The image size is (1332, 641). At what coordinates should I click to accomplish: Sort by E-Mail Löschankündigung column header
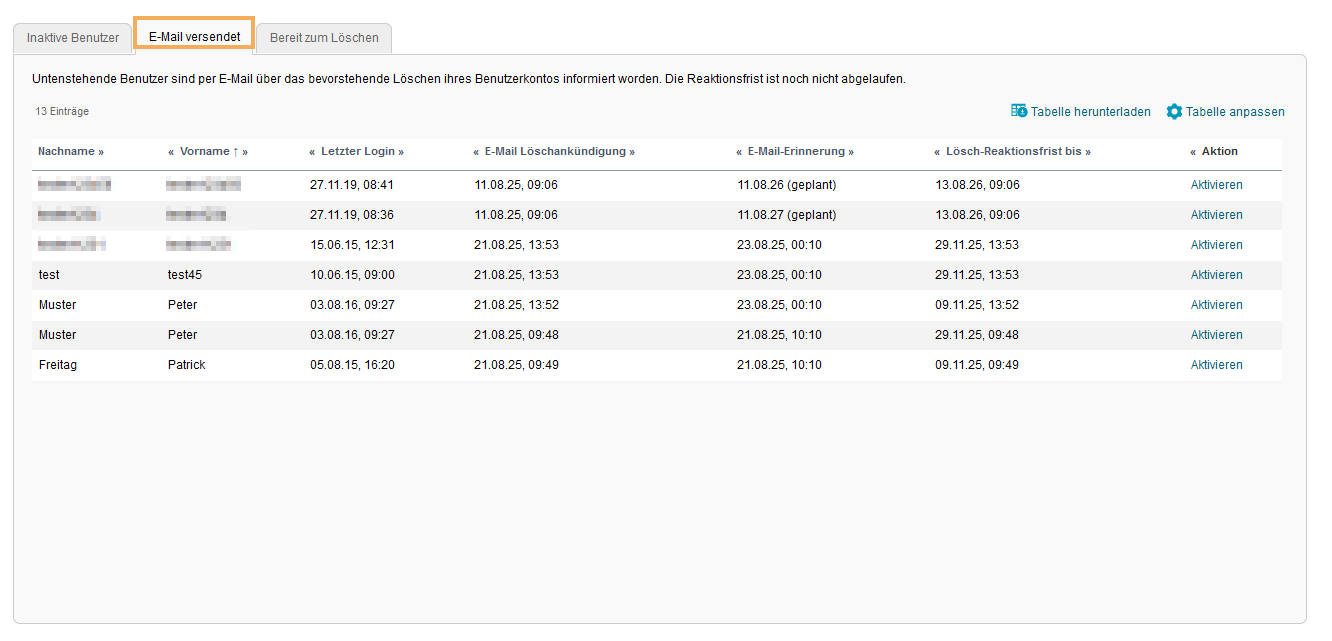coord(555,152)
